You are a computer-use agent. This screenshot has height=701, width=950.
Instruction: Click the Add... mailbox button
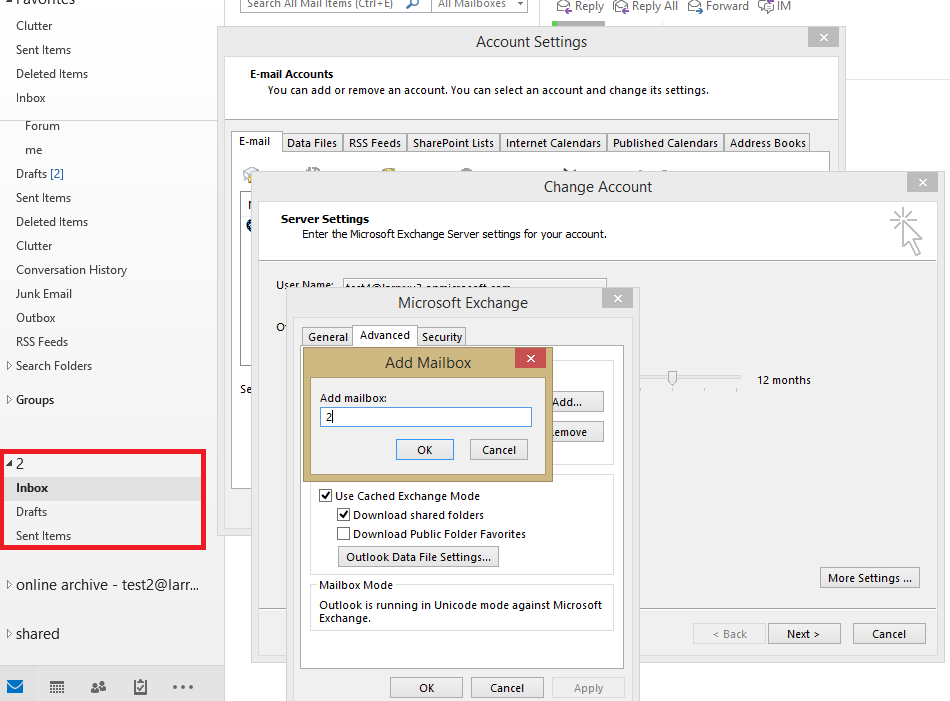577,402
